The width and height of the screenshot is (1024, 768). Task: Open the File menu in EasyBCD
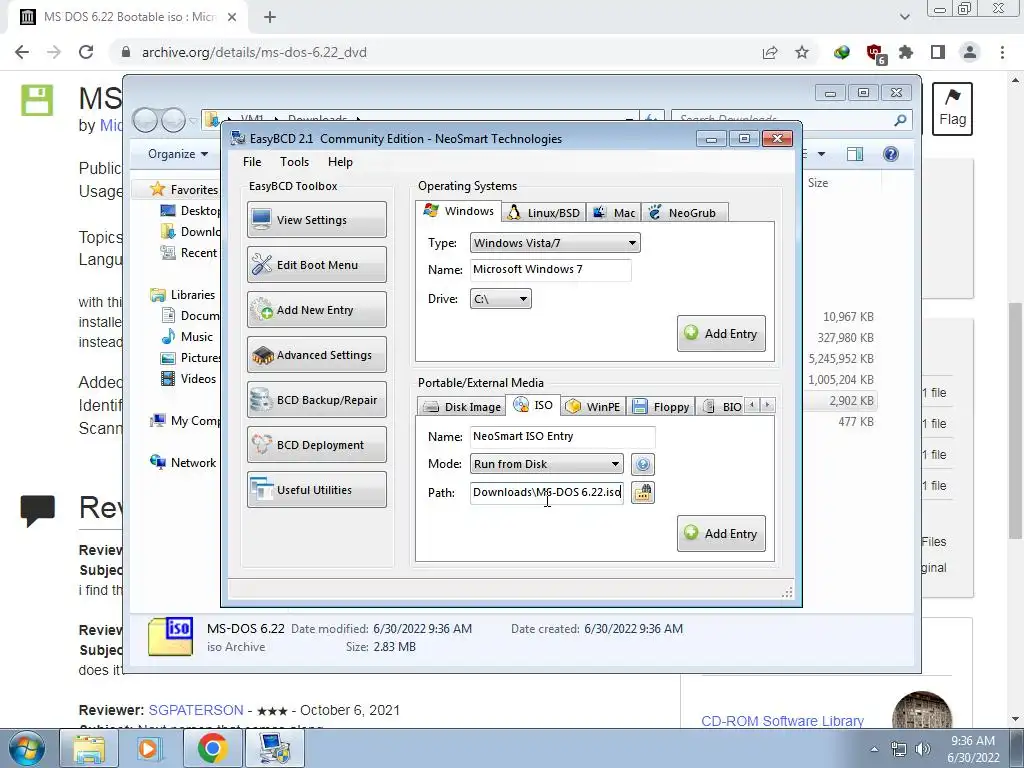[252, 161]
